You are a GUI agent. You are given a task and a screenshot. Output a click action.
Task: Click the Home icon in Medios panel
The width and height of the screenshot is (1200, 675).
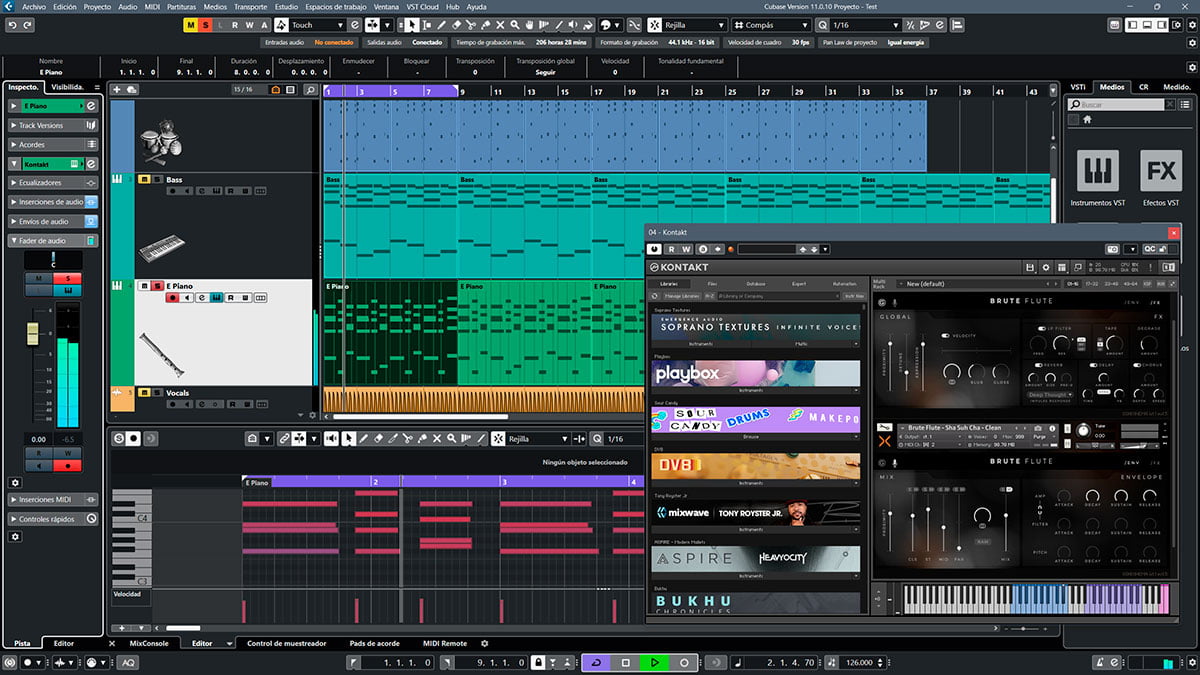pos(1087,119)
